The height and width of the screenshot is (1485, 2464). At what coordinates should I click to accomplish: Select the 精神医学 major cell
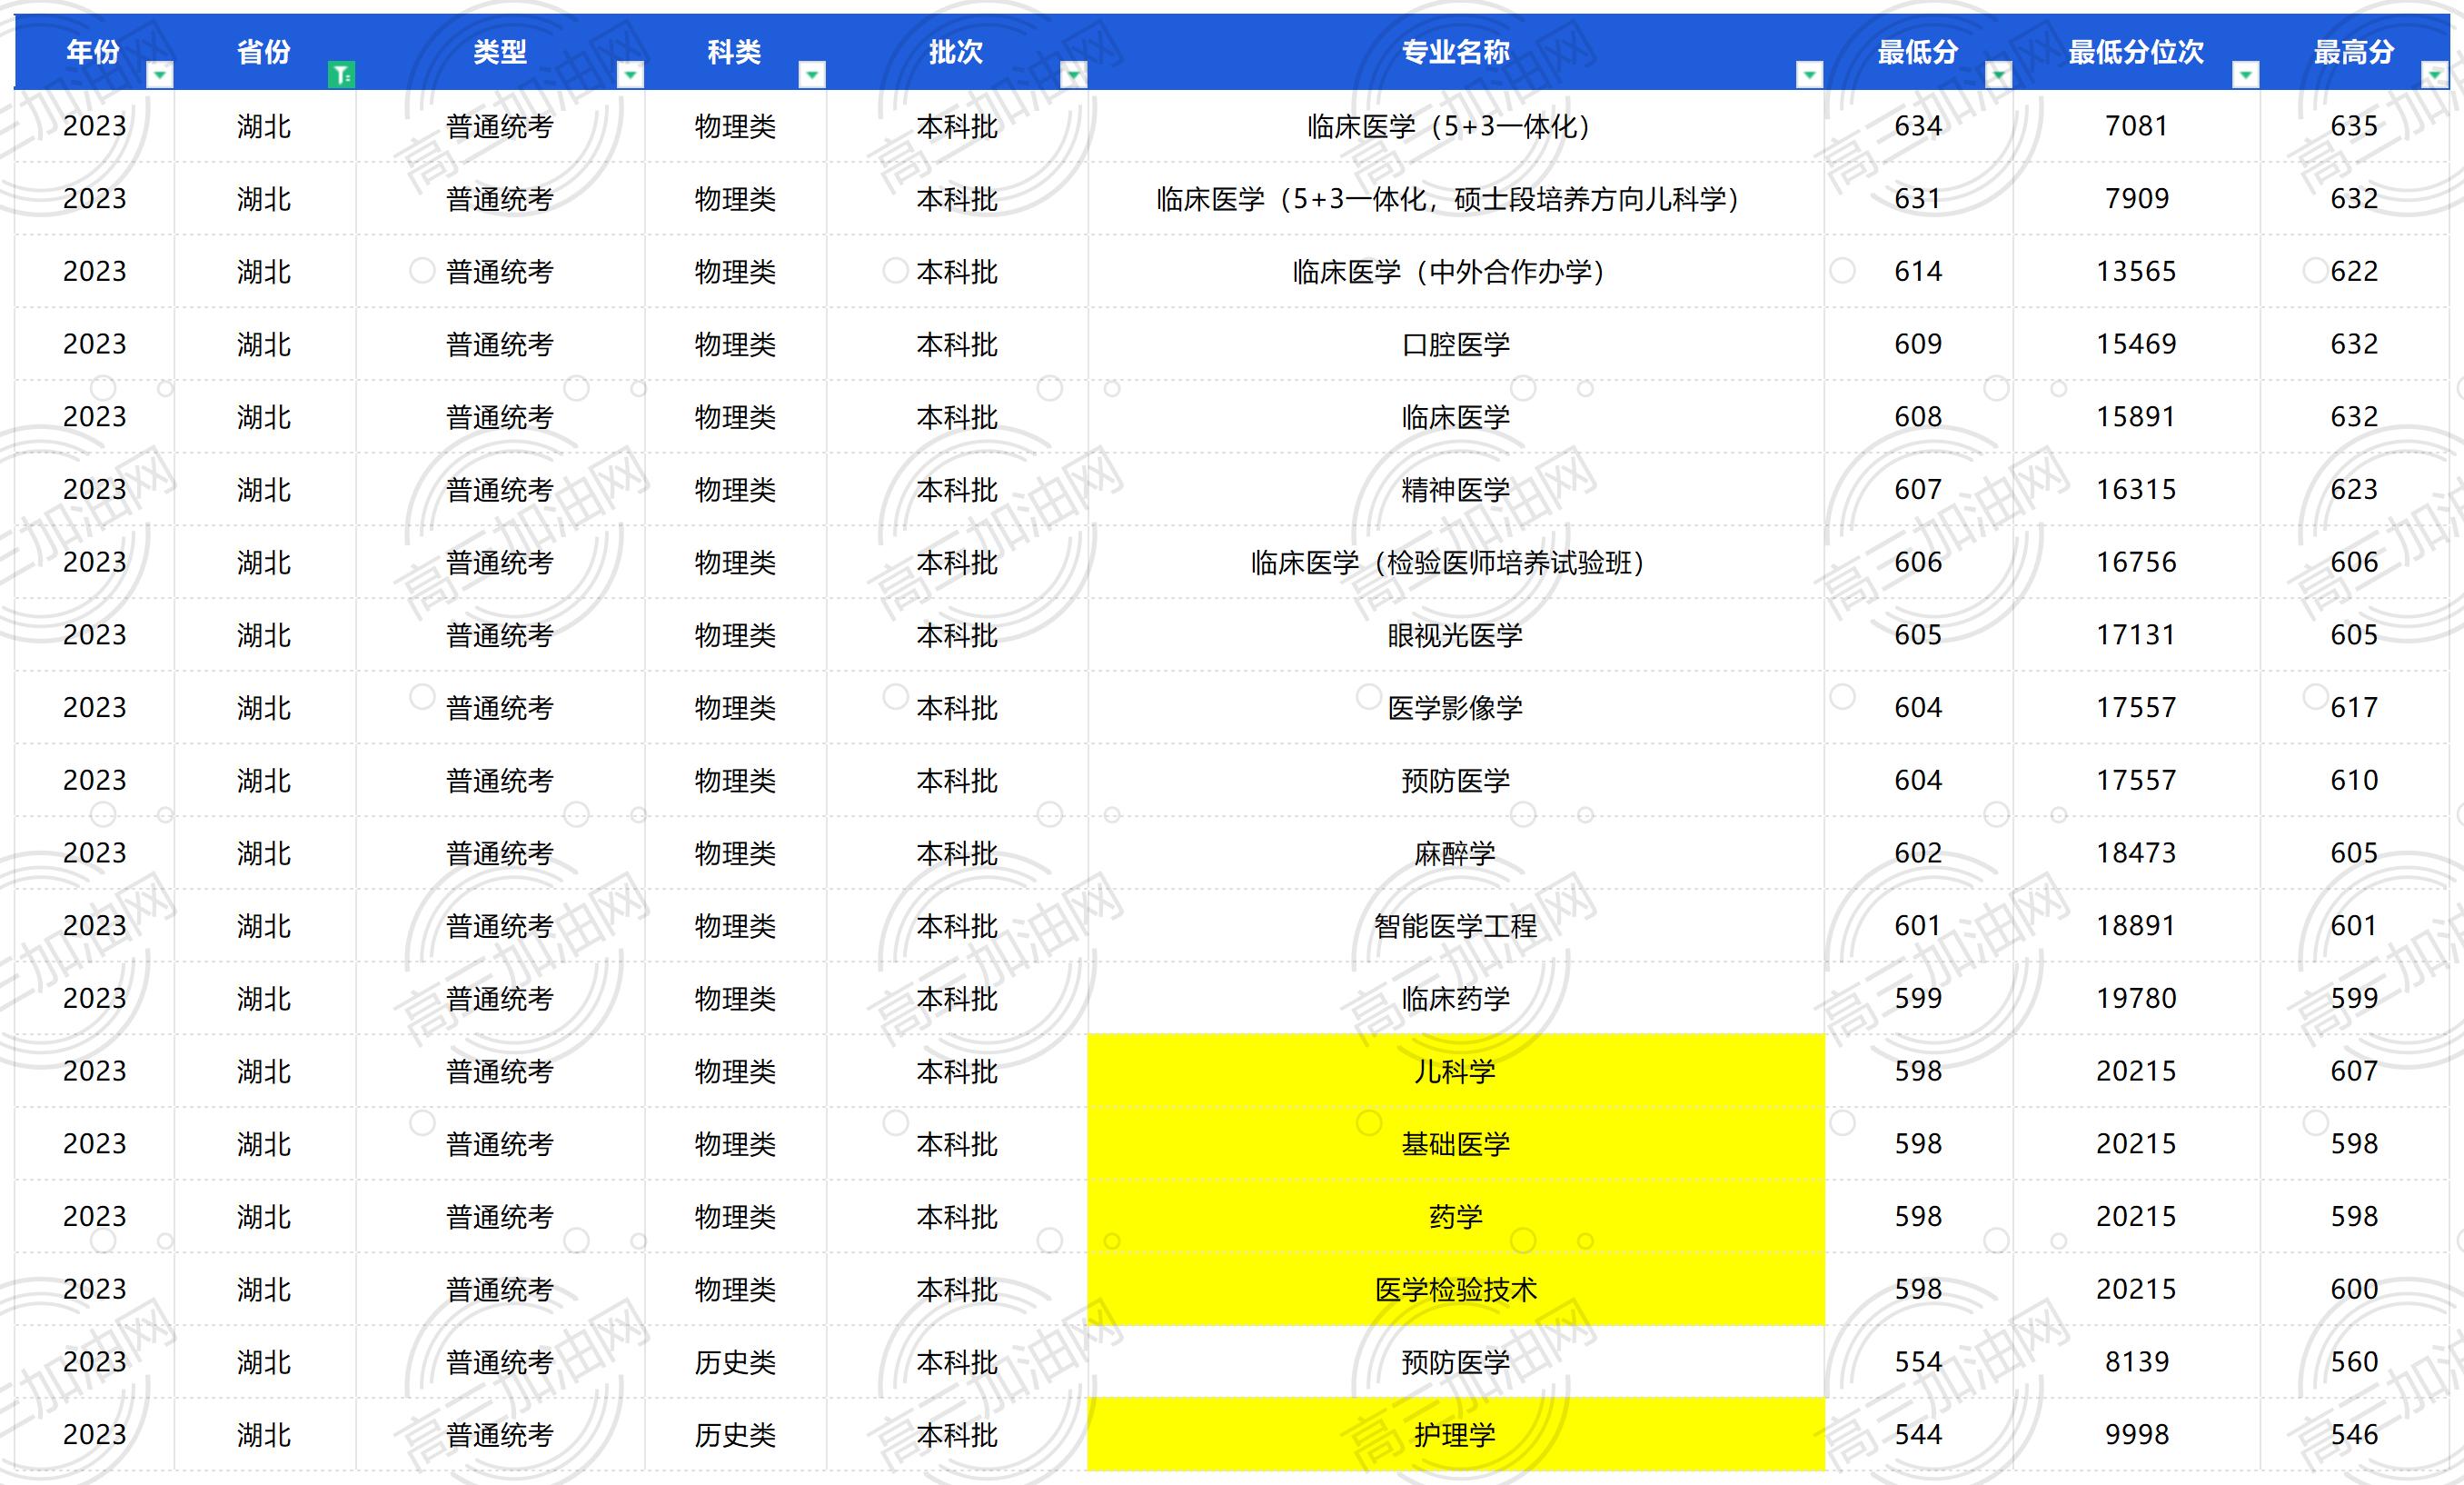pyautogui.click(x=1456, y=490)
